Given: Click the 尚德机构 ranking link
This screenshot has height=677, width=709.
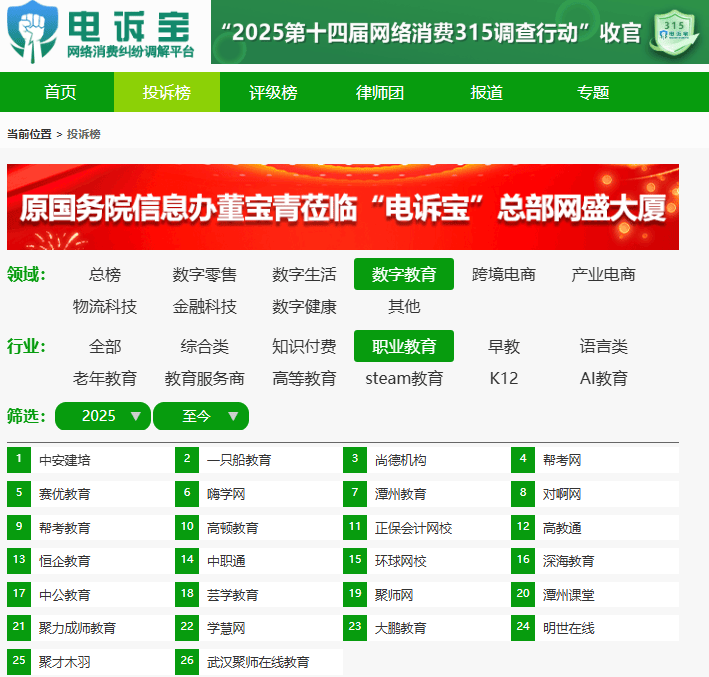Looking at the screenshot, I should coord(400,460).
